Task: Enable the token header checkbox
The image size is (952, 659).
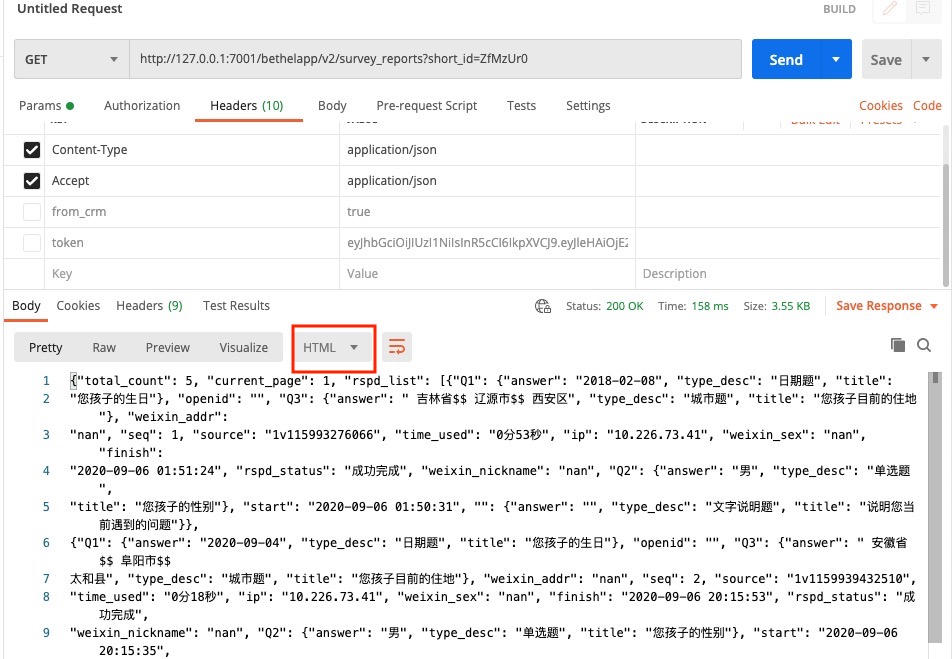Action: 31,242
